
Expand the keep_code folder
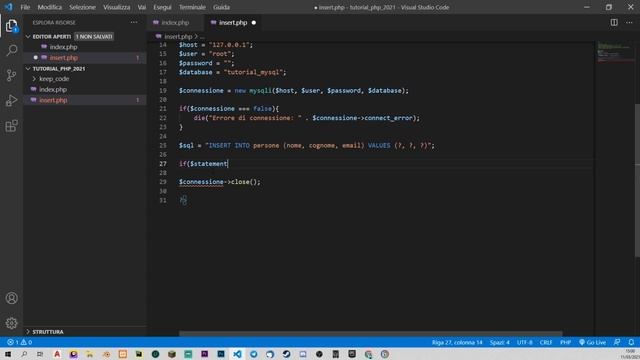click(35, 78)
